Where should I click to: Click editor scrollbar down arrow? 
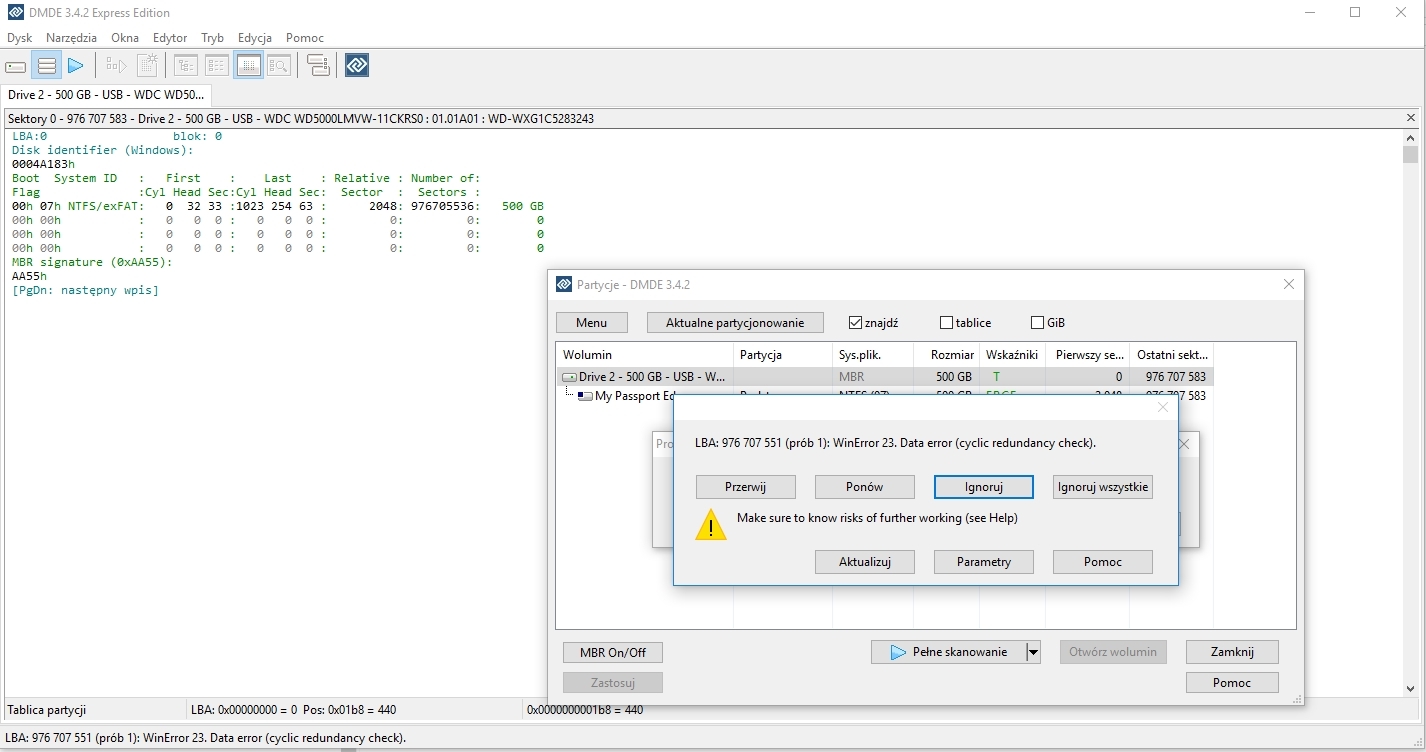tap(1410, 688)
